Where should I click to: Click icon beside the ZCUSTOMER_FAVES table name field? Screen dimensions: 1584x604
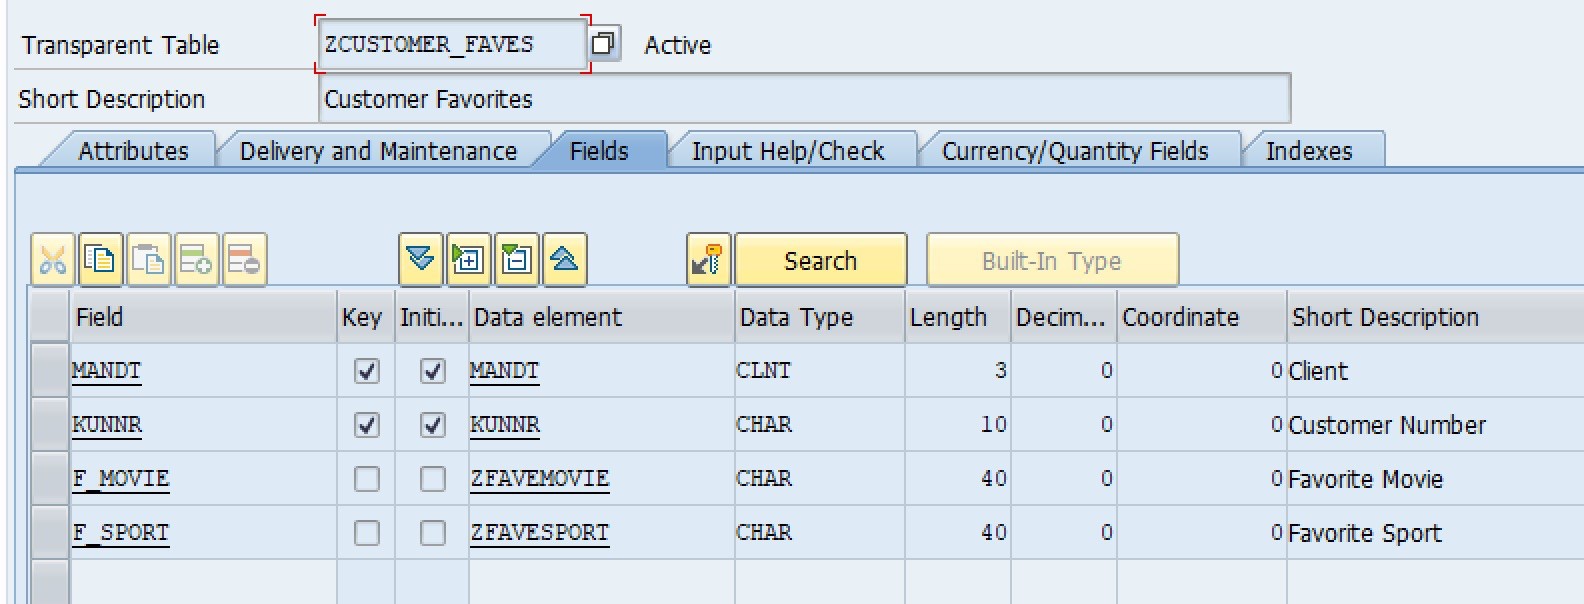coord(603,44)
